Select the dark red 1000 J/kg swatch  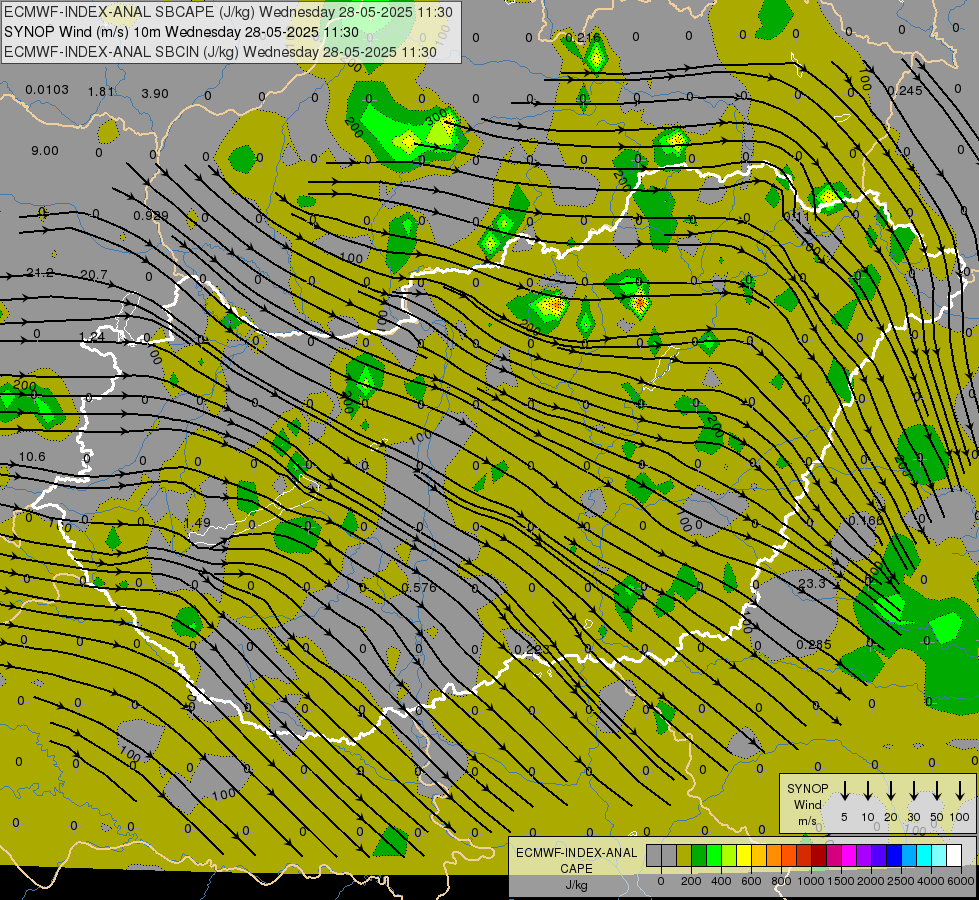[x=819, y=856]
